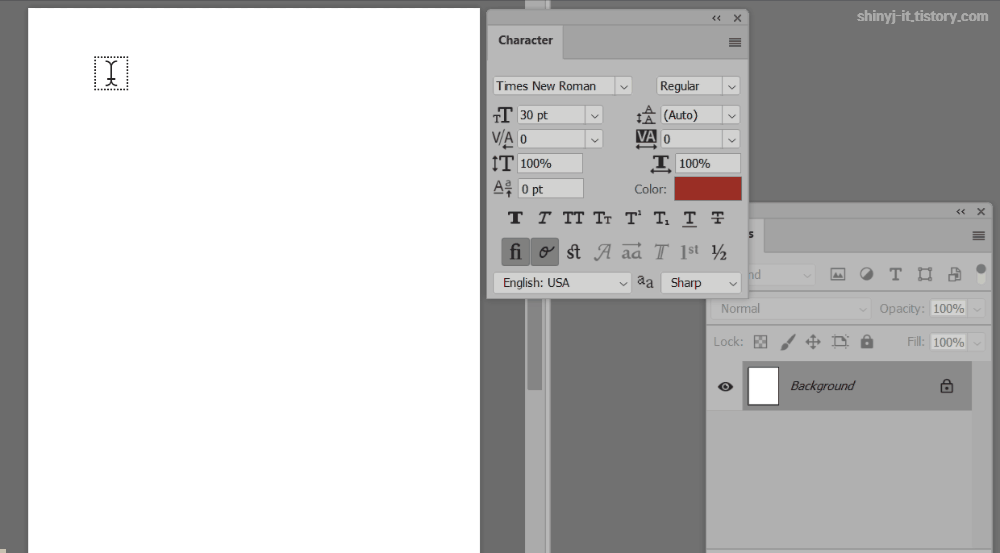Lock all layer attributes

(x=867, y=342)
